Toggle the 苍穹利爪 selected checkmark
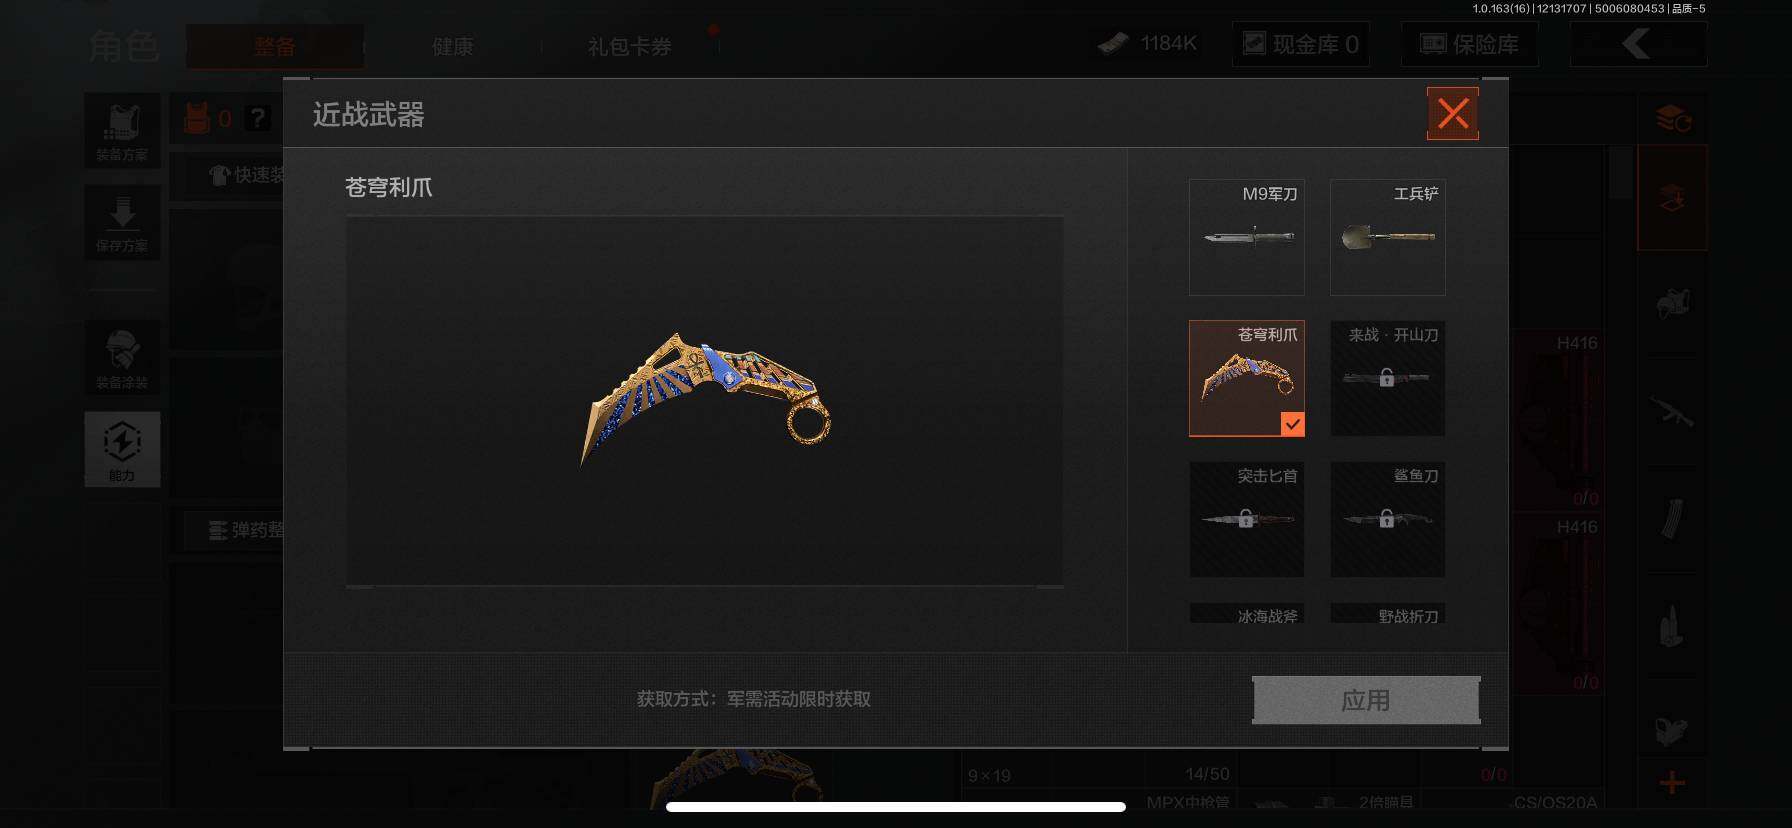 1292,424
